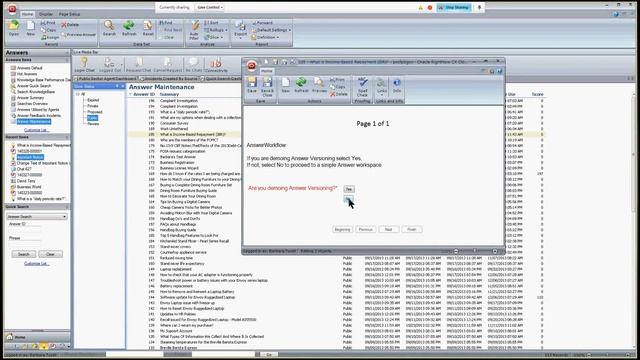Open the Public Sector Agent Dashboard tab
The image size is (640, 360).
pyautogui.click(x=107, y=78)
